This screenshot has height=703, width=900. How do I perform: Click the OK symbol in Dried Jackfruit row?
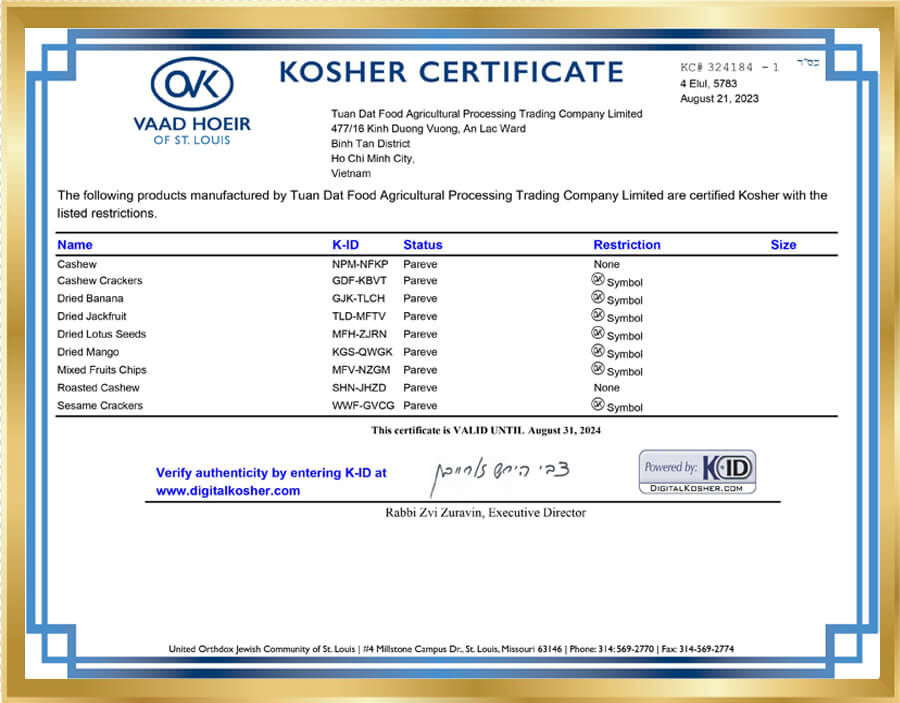[598, 315]
